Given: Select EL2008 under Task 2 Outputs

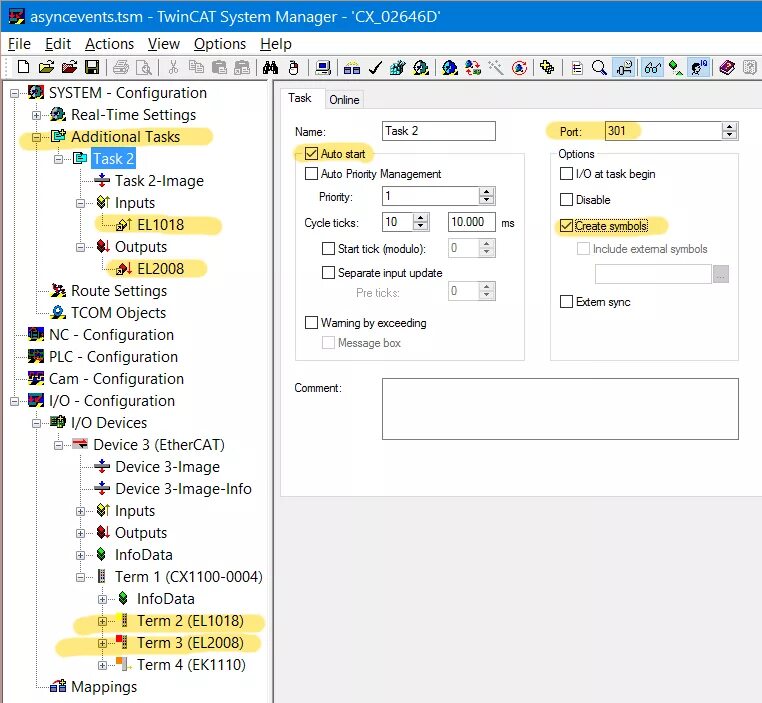Looking at the screenshot, I should click(160, 268).
